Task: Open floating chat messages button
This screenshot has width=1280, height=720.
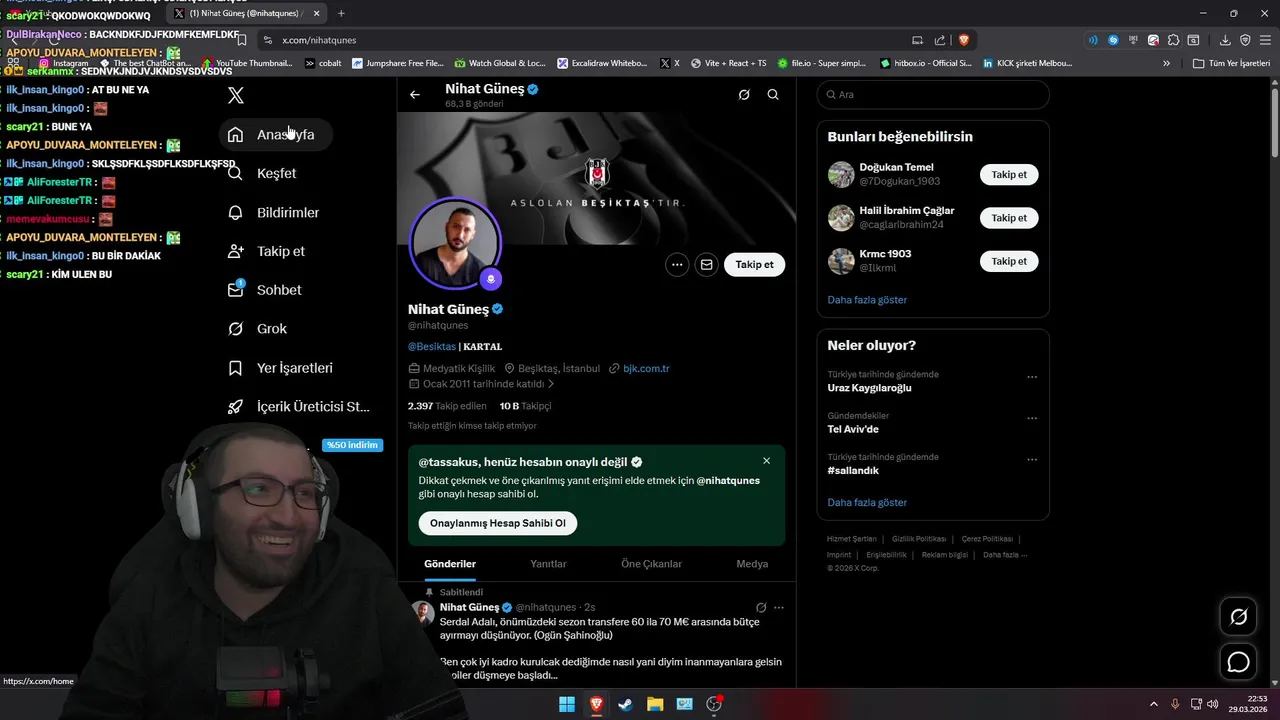Action: click(1239, 662)
